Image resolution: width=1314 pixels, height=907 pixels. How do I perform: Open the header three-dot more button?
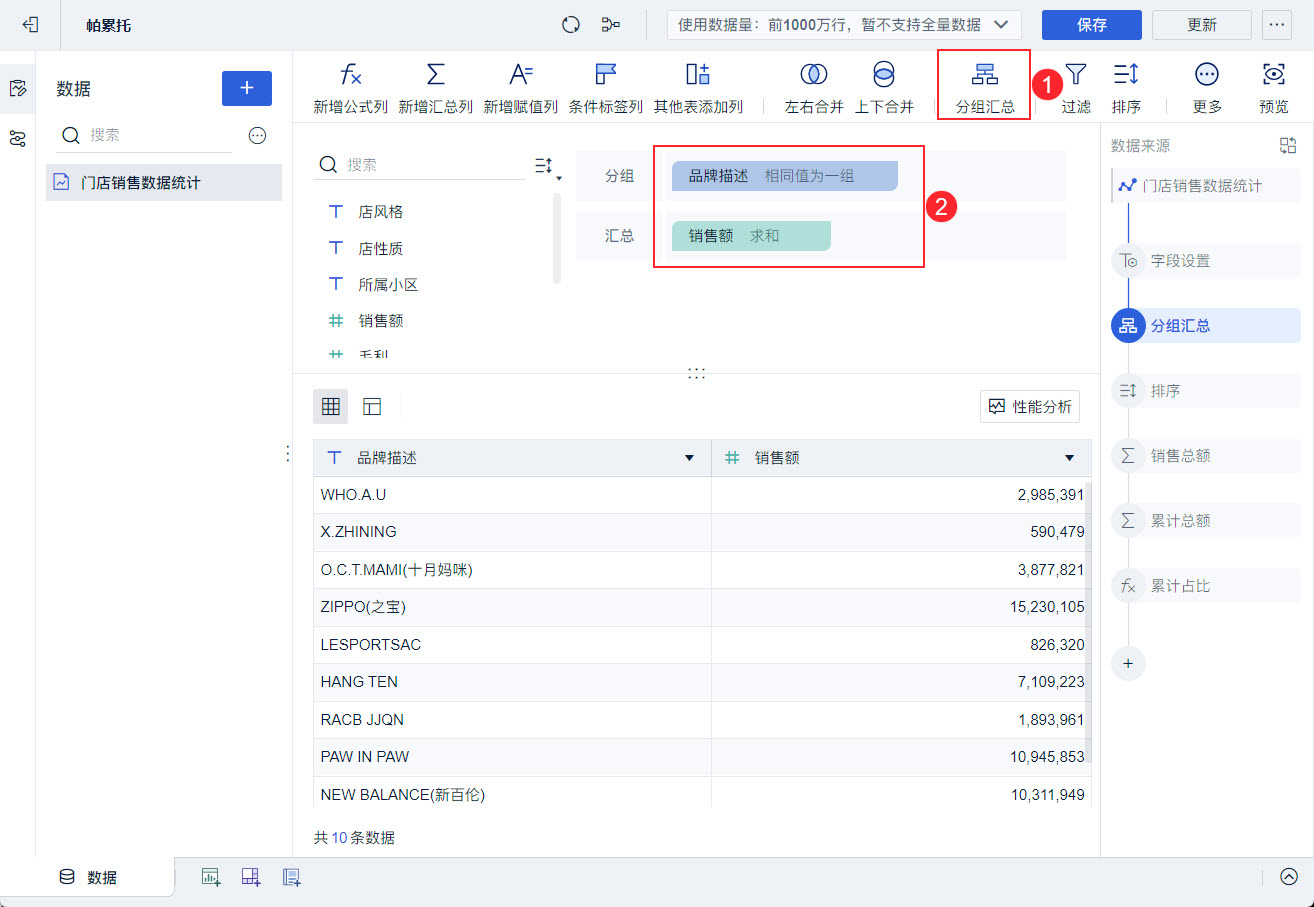[x=1277, y=25]
